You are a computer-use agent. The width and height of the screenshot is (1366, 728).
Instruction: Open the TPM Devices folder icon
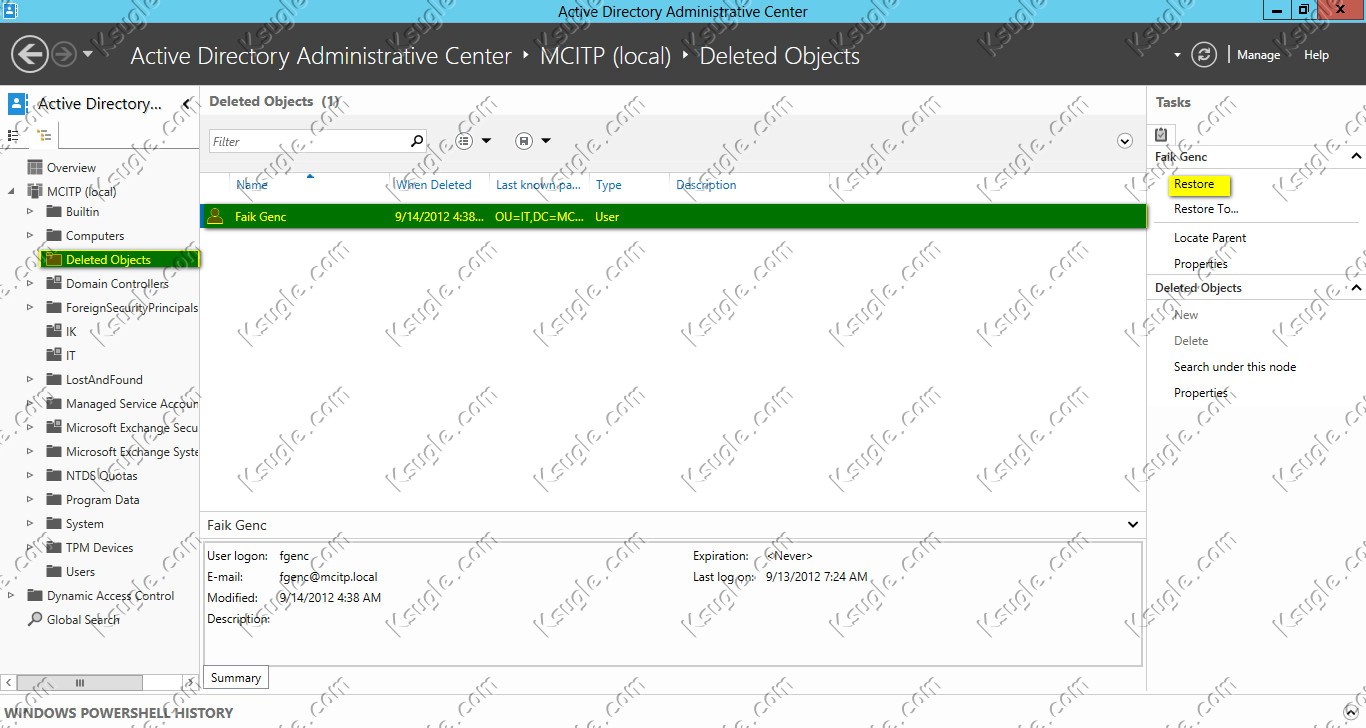pos(54,547)
